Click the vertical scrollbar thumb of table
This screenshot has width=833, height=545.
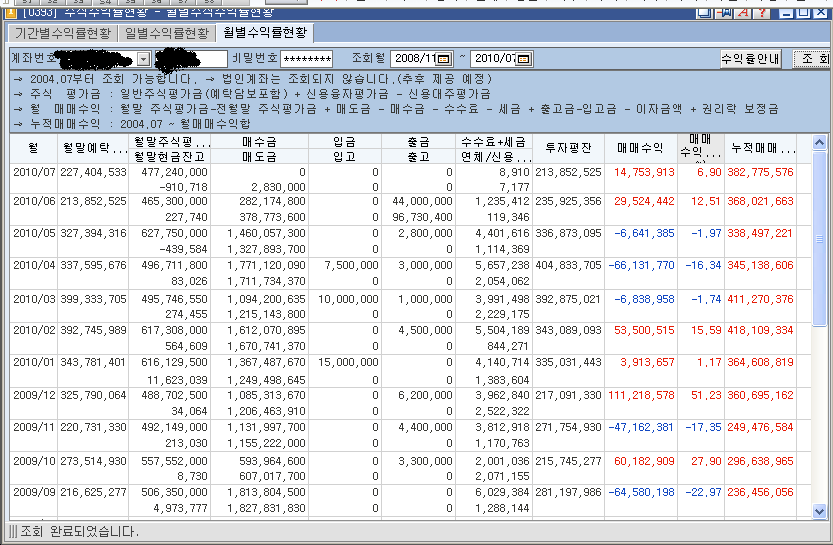(x=819, y=238)
